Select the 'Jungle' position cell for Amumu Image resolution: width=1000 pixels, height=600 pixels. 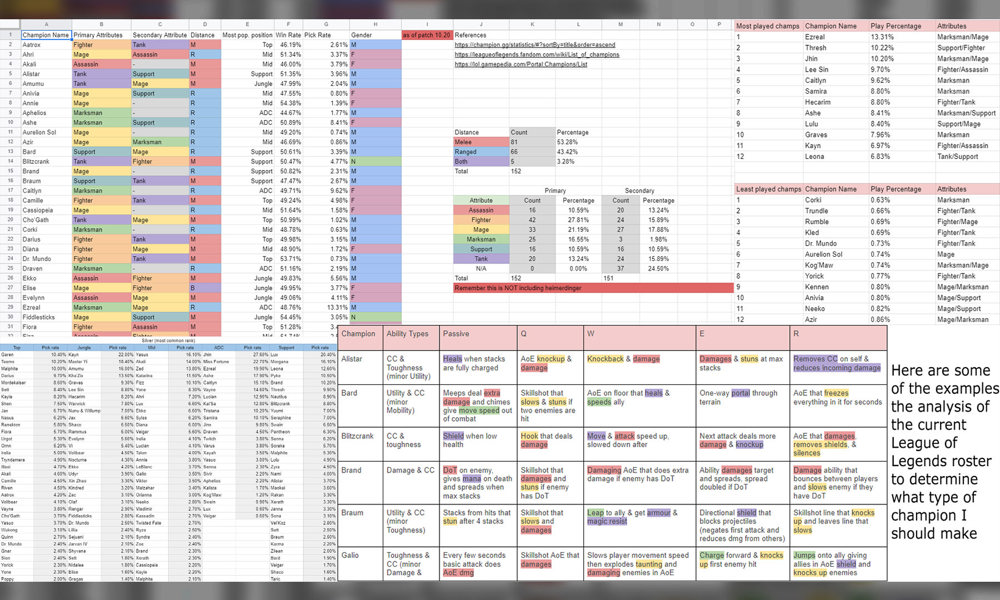[x=247, y=84]
